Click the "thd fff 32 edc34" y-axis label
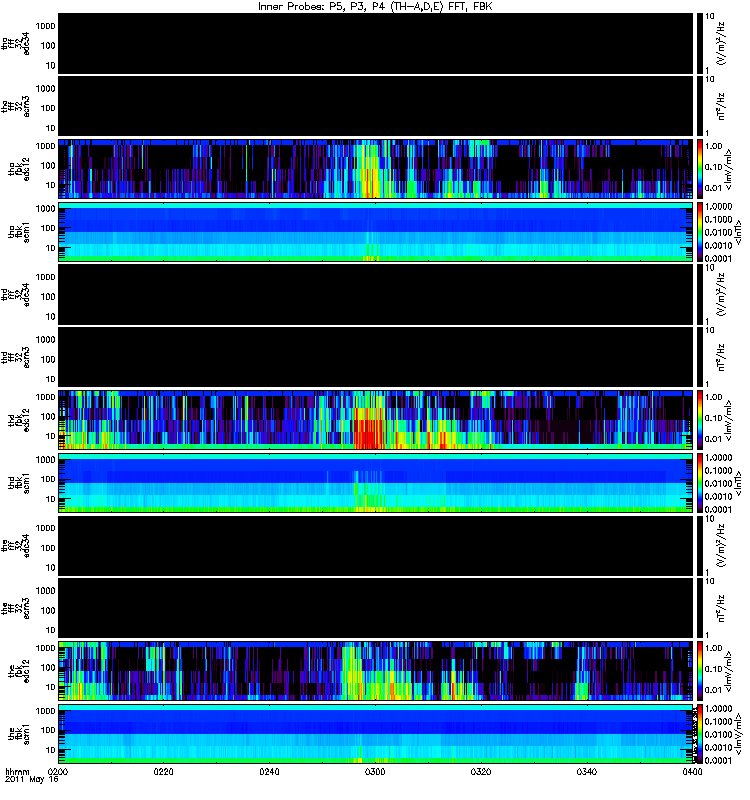The width and height of the screenshot is (750, 800). 16,294
